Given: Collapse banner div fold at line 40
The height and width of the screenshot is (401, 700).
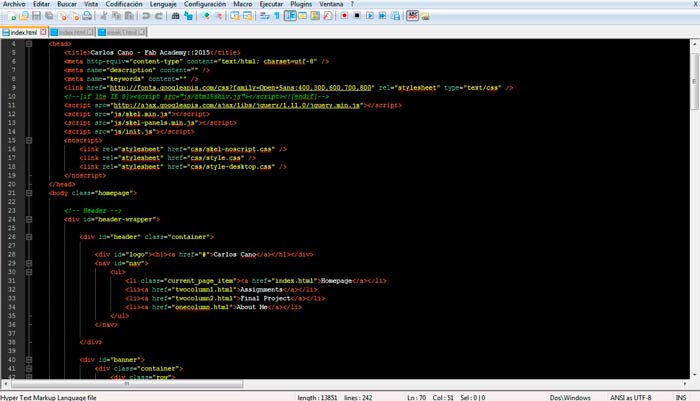Looking at the screenshot, I should (x=29, y=359).
